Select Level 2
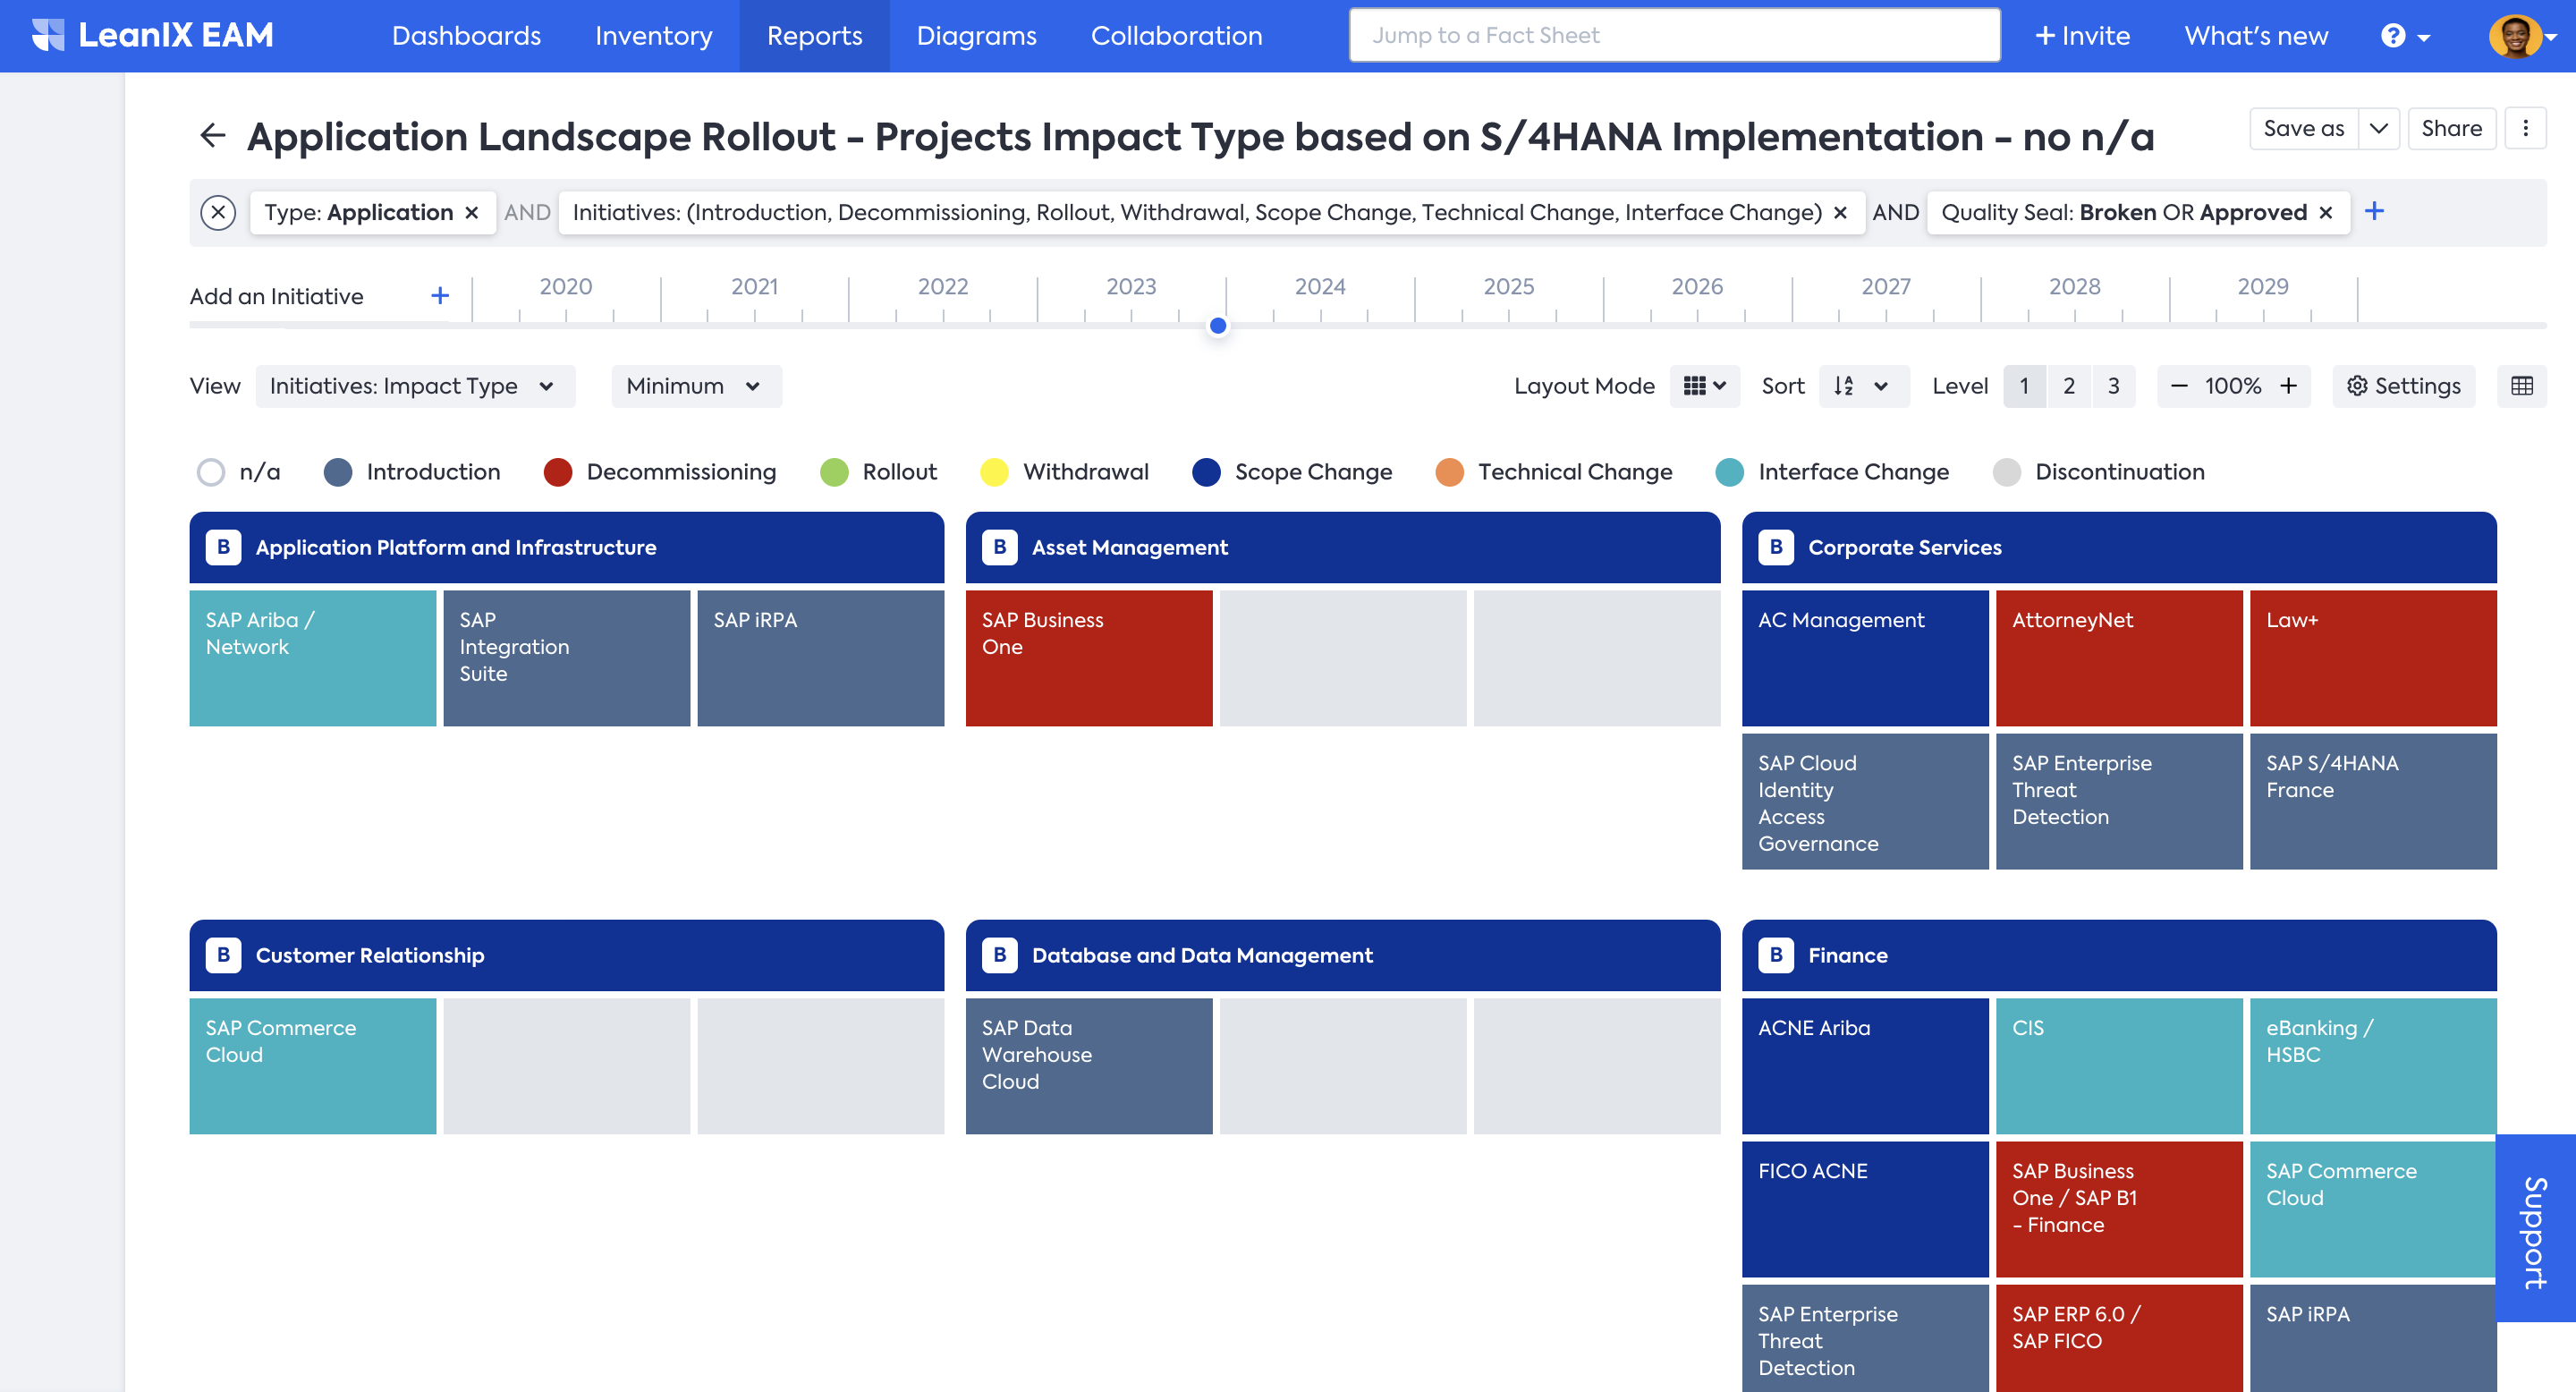This screenshot has width=2576, height=1392. (2069, 386)
